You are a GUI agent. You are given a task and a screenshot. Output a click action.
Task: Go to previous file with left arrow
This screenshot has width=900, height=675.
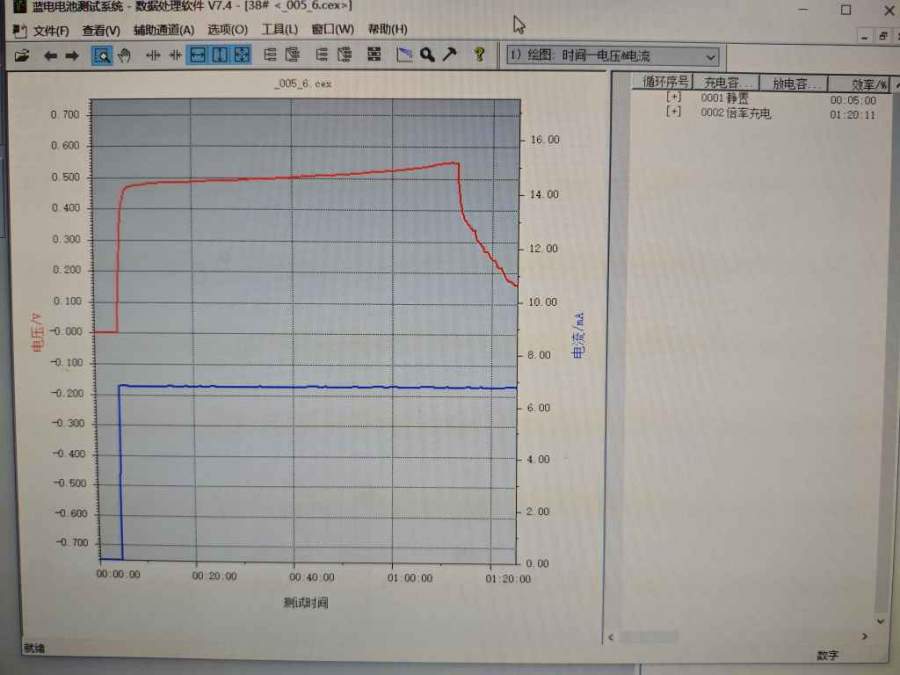(51, 56)
